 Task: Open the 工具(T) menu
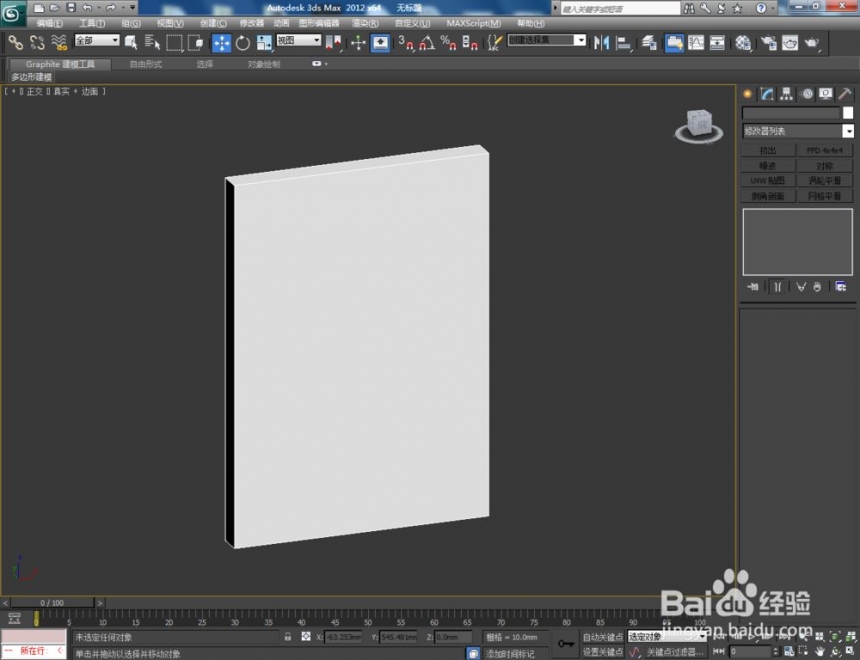coord(92,23)
